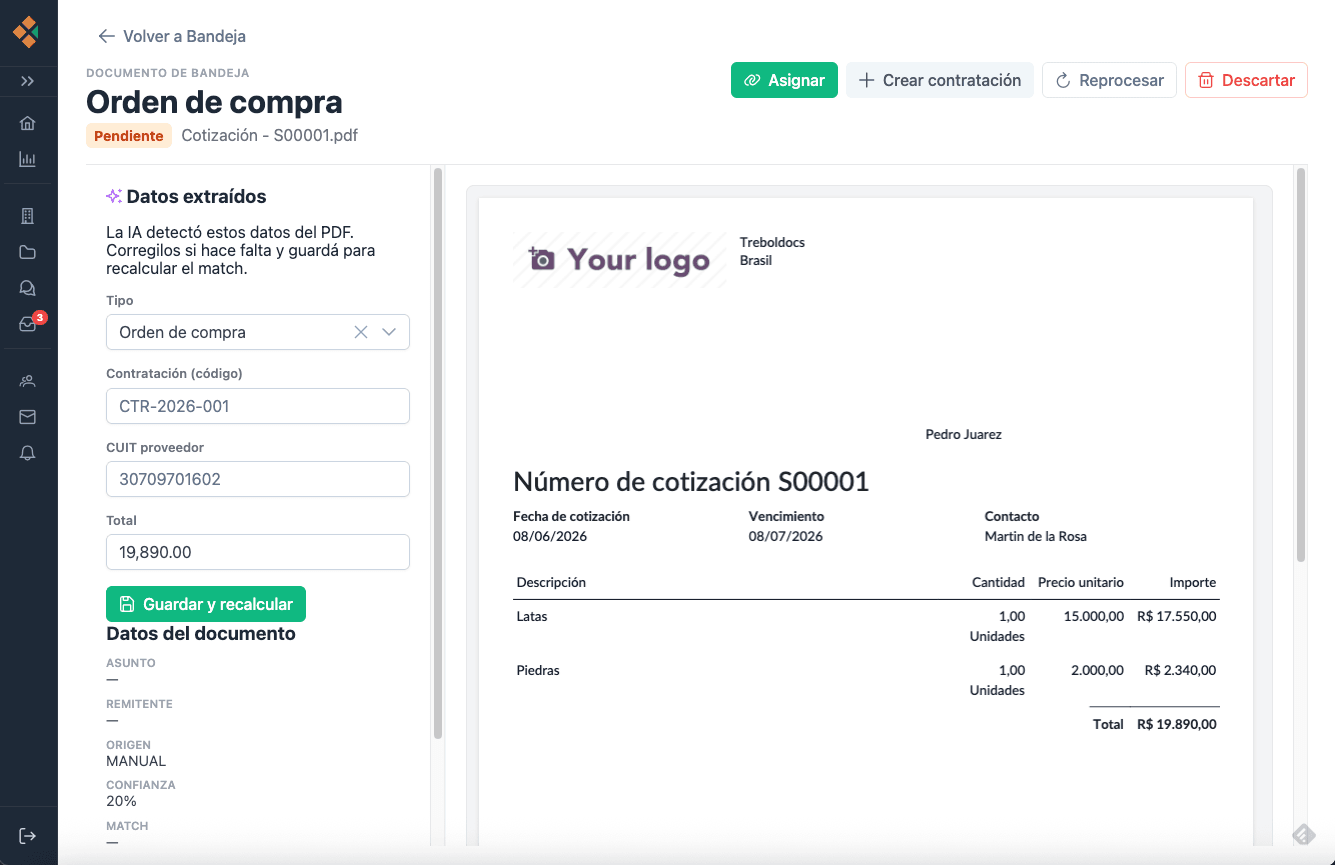Viewport: 1335px width, 865px height.
Task: Click the Treboldocs company name
Action: [772, 242]
